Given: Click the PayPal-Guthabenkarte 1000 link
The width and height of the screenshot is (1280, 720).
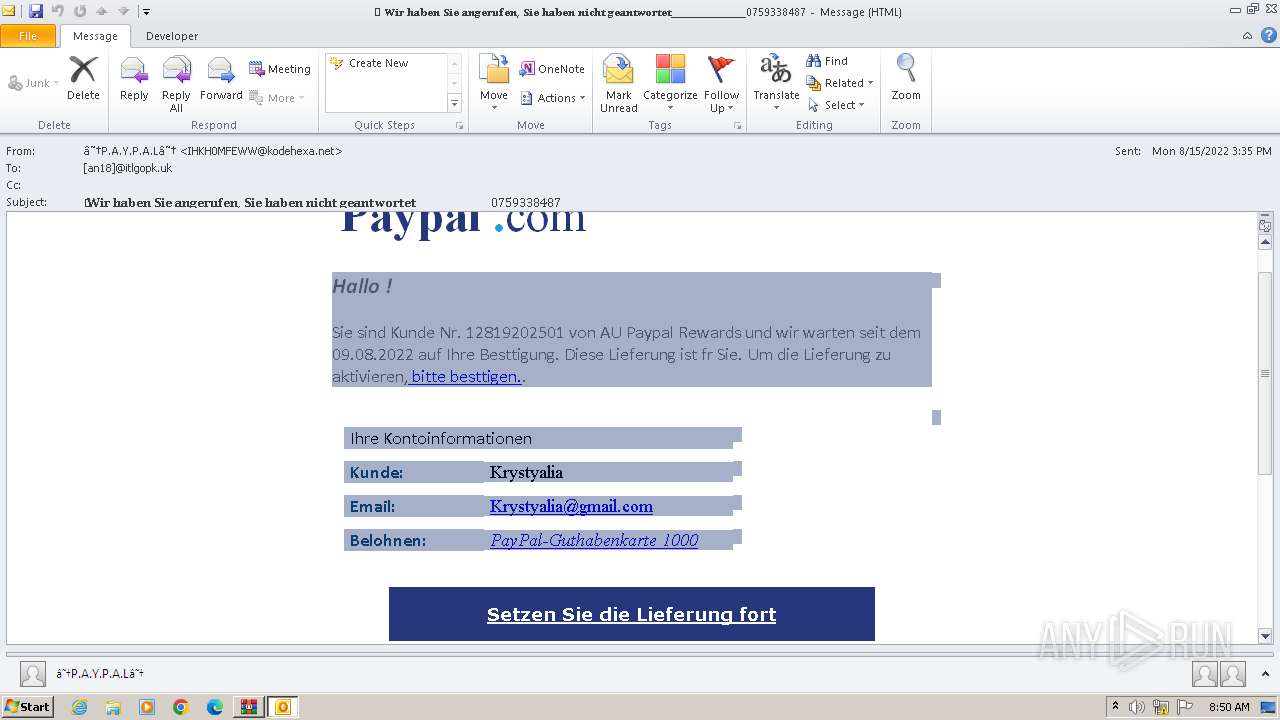Looking at the screenshot, I should pyautogui.click(x=594, y=540).
